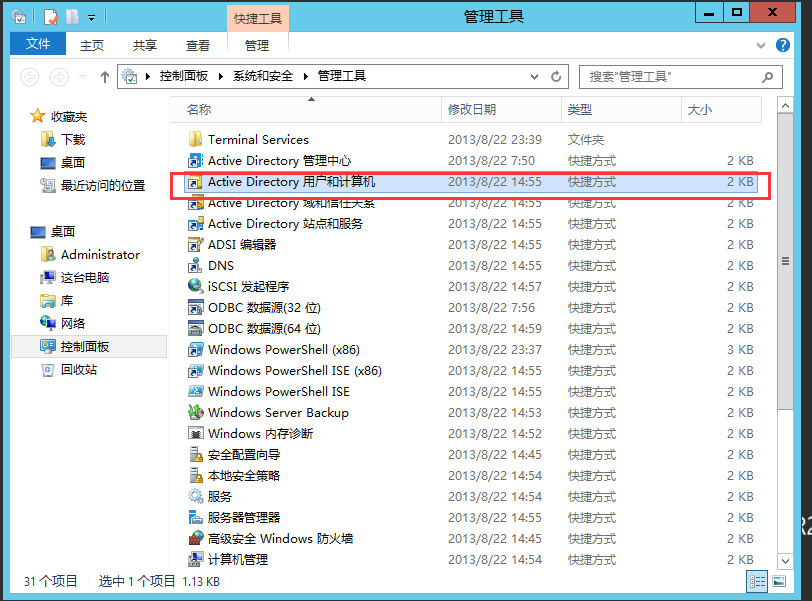Sort by 名称 column header
812x601 pixels.
306,109
